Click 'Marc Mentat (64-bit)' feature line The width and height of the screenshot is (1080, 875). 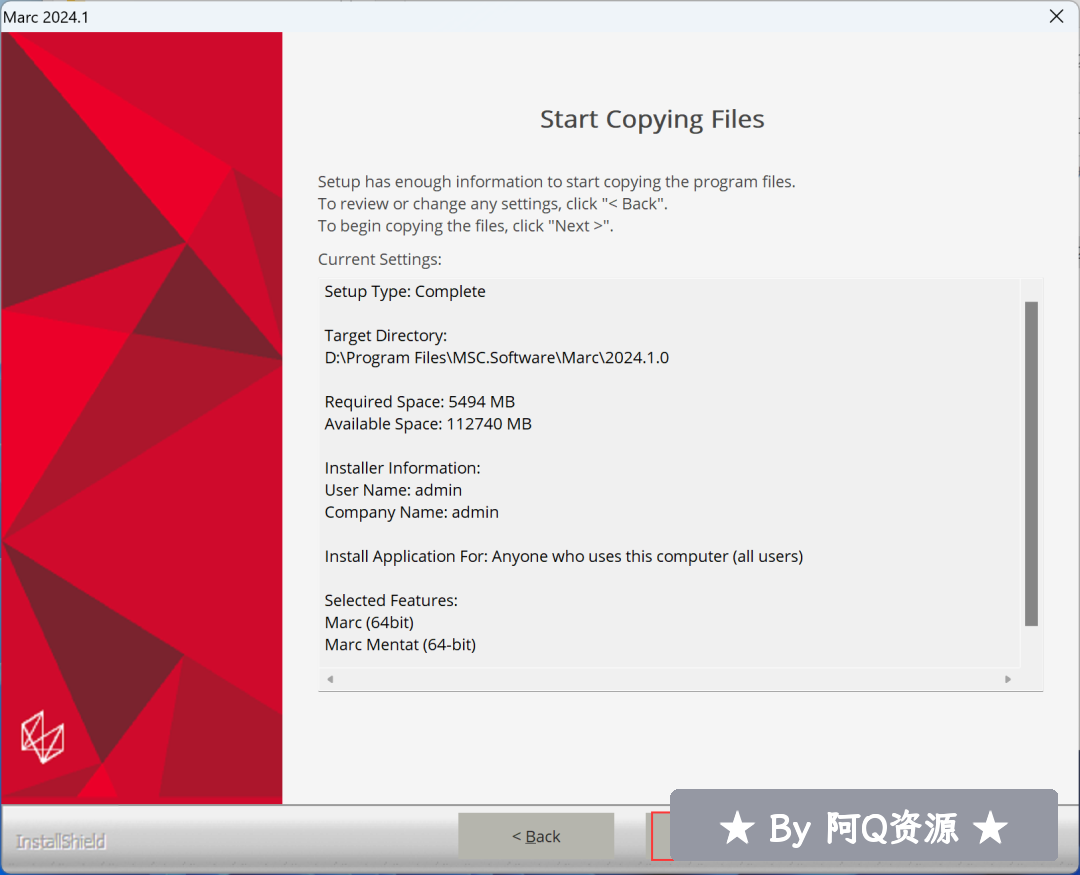[x=400, y=644]
